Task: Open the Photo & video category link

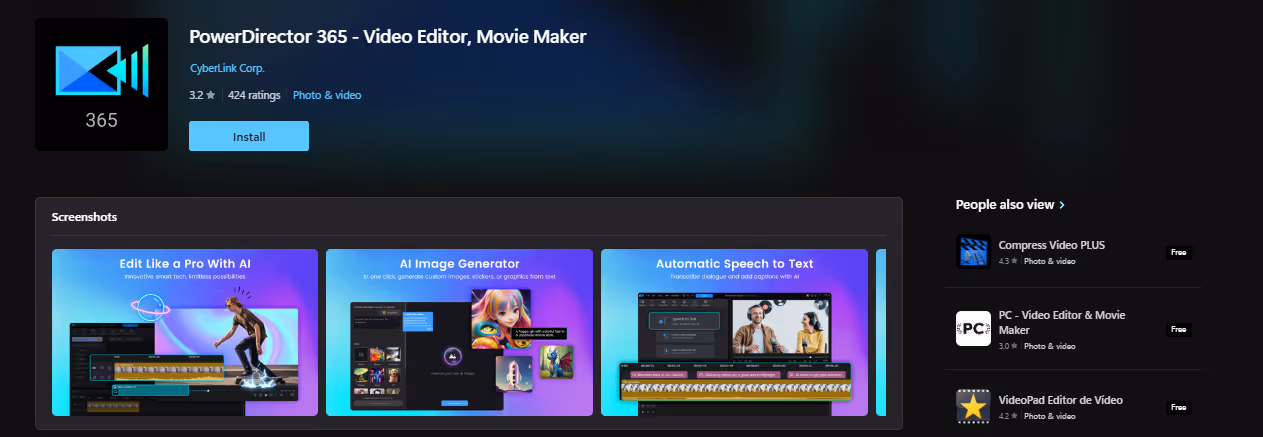Action: 327,95
